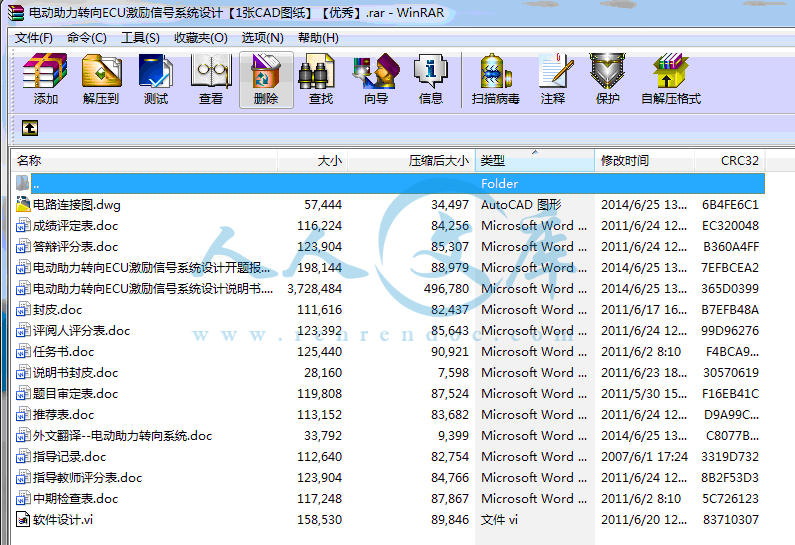Sort by the CRC32 column header

click(730, 161)
